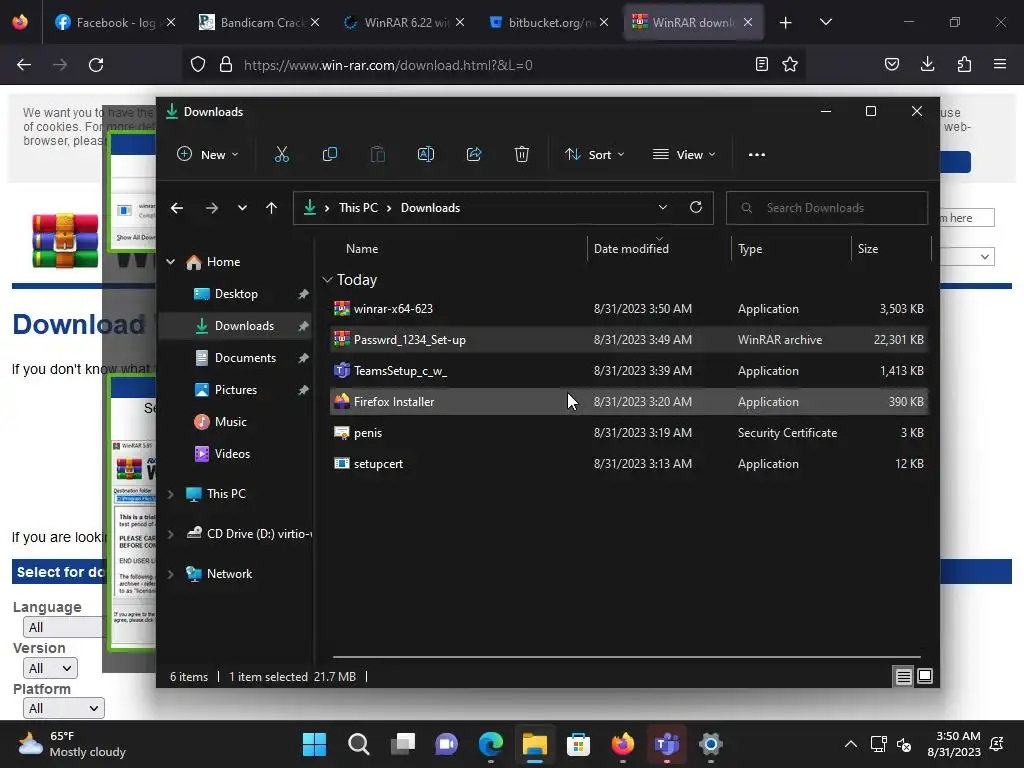This screenshot has height=768, width=1024.
Task: Click This PC in breadcrumb path
Action: point(358,208)
